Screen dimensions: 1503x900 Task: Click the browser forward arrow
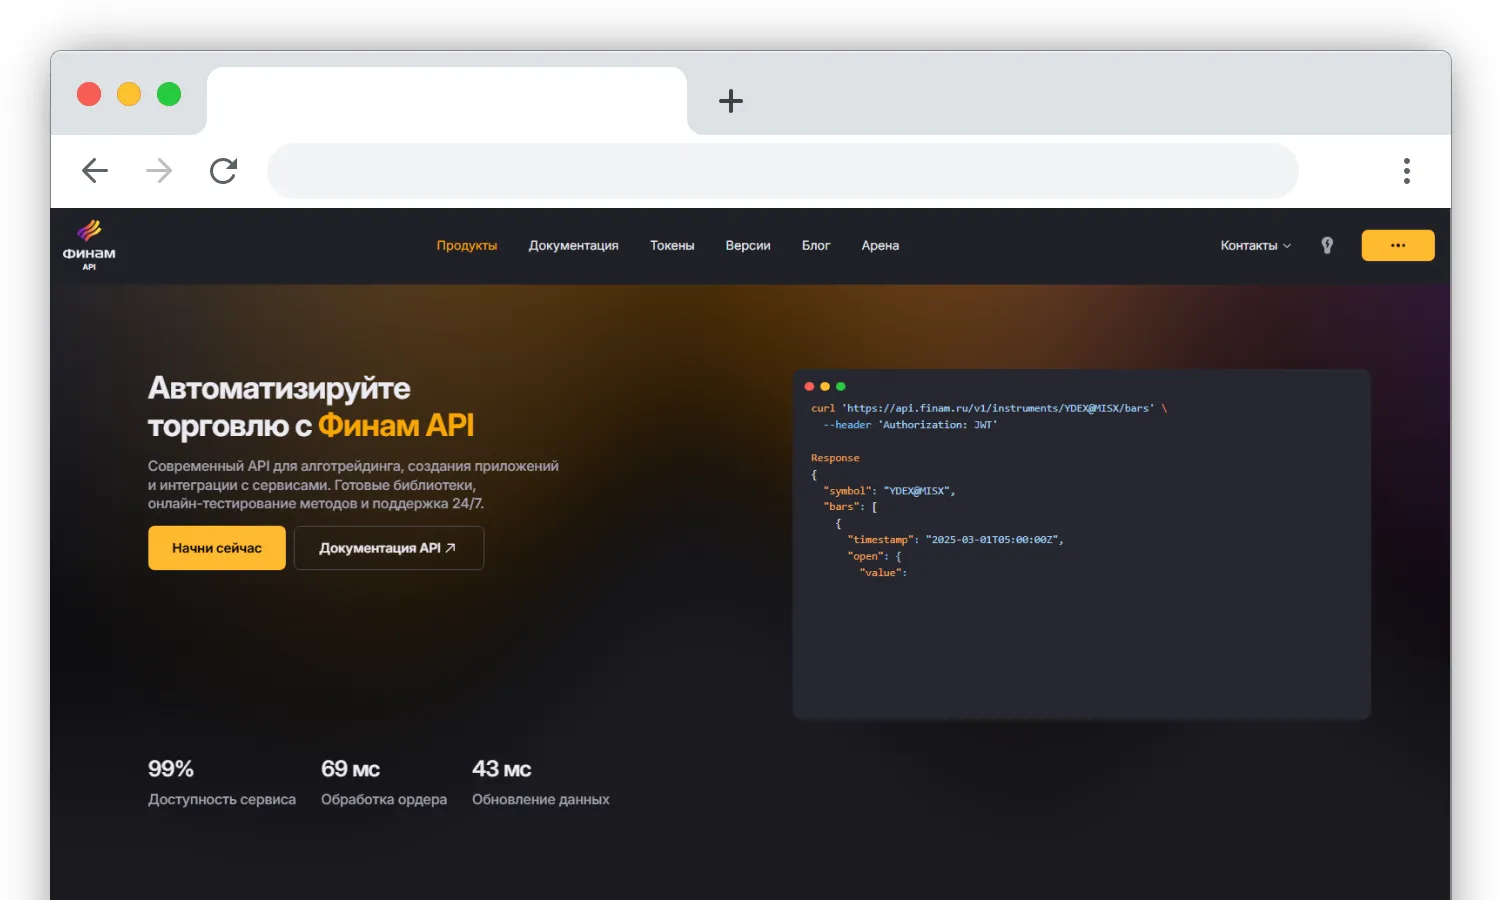tap(159, 171)
